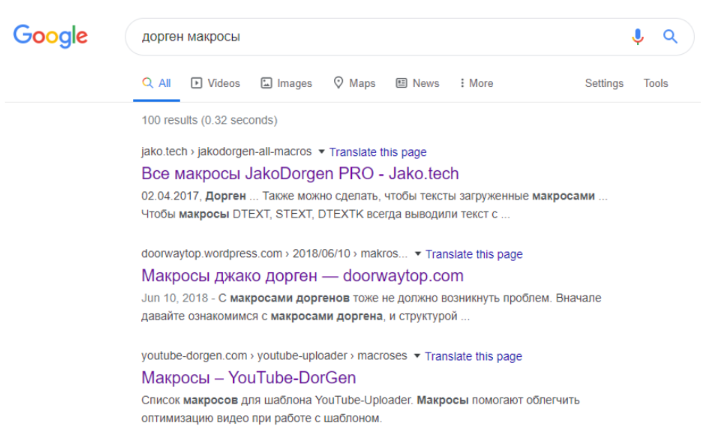Image resolution: width=710 pixels, height=445 pixels.
Task: Open the YouTube-DorGen result title
Action: coord(249,377)
